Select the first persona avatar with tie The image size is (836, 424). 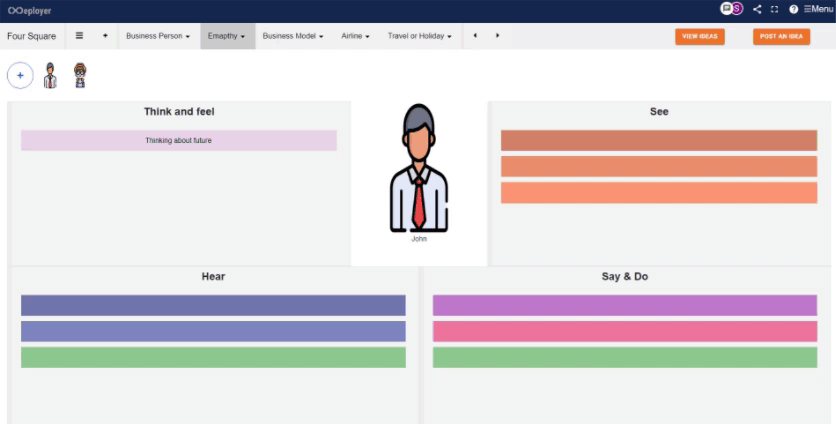click(x=50, y=76)
